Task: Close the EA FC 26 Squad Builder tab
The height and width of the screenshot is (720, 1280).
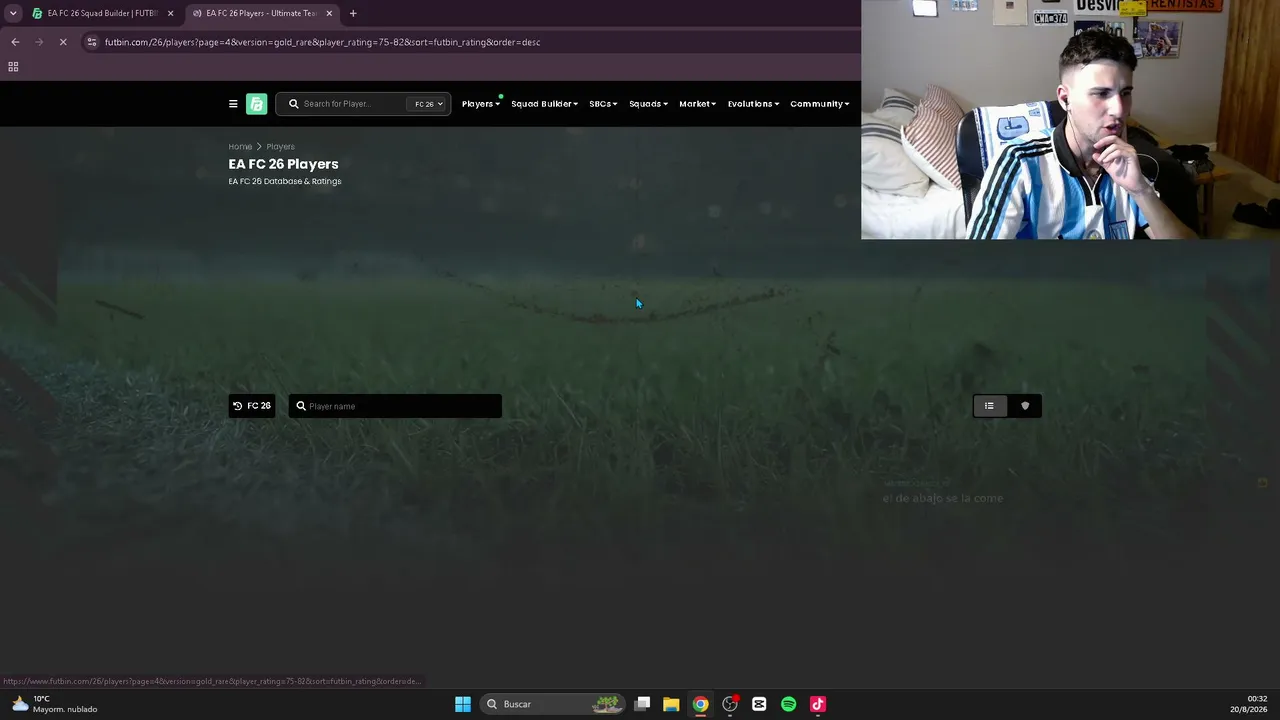Action: pos(170,13)
